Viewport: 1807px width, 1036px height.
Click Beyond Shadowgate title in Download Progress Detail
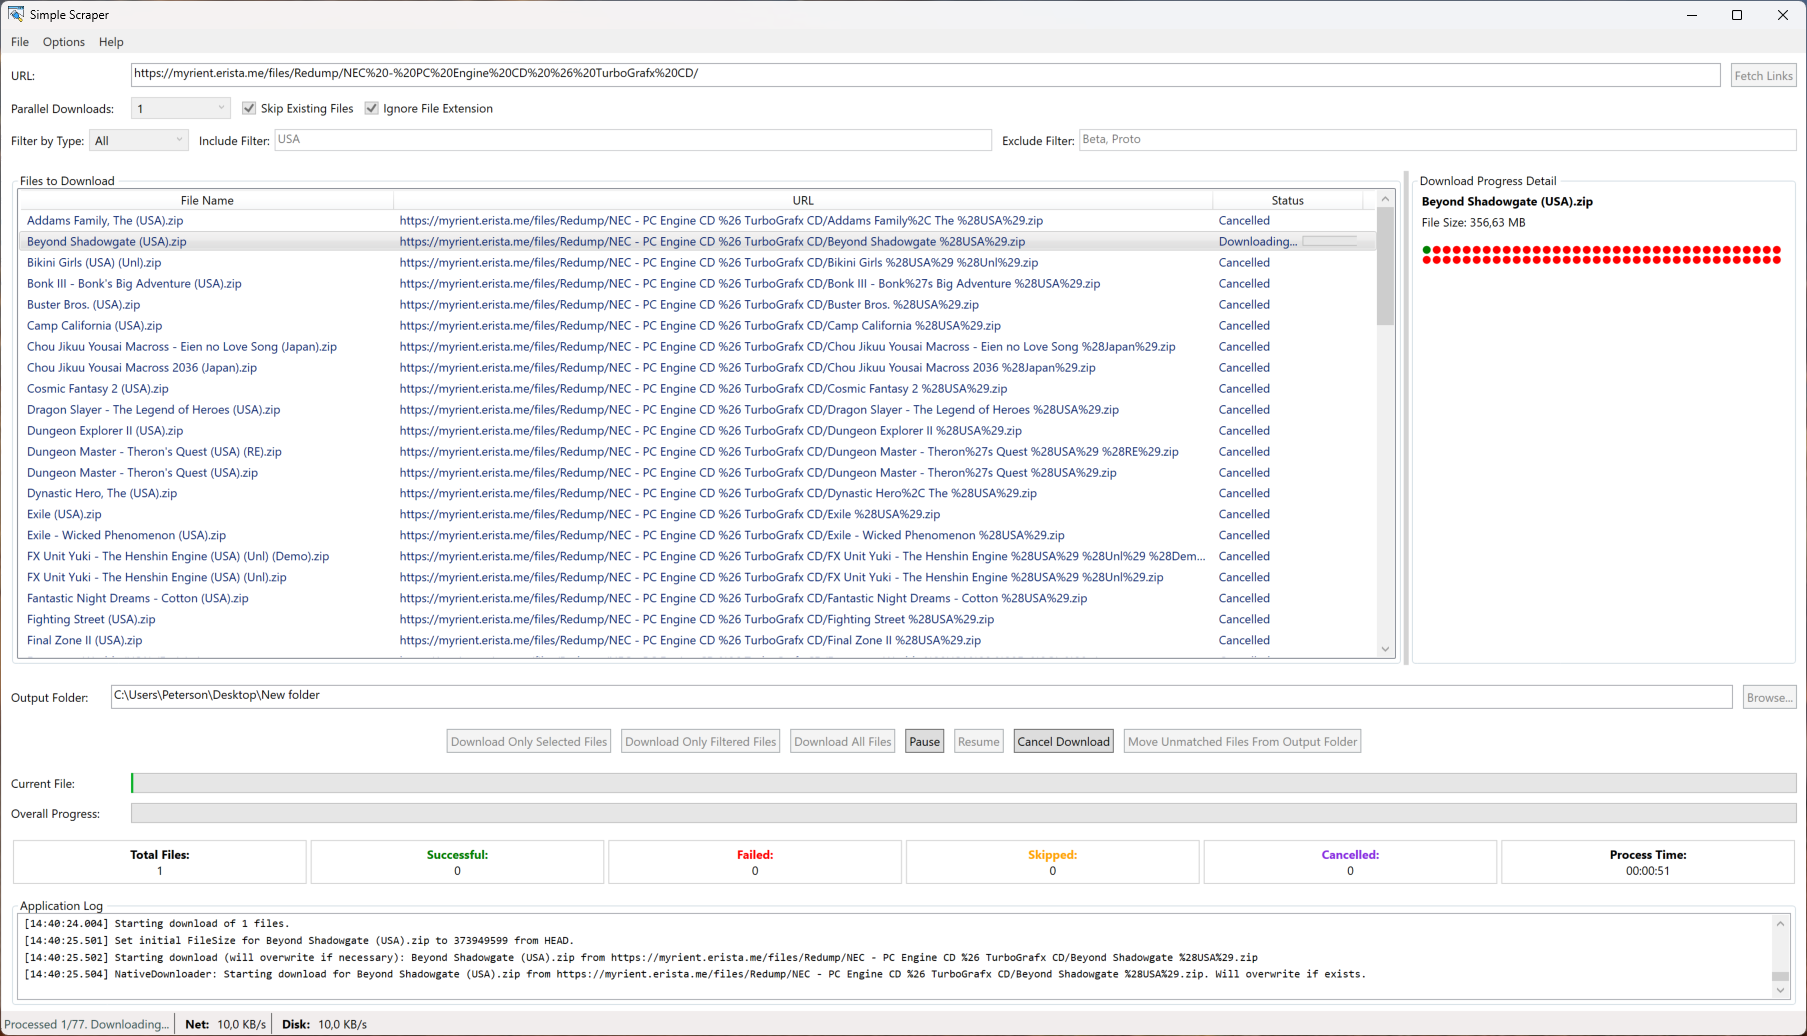coord(1507,201)
